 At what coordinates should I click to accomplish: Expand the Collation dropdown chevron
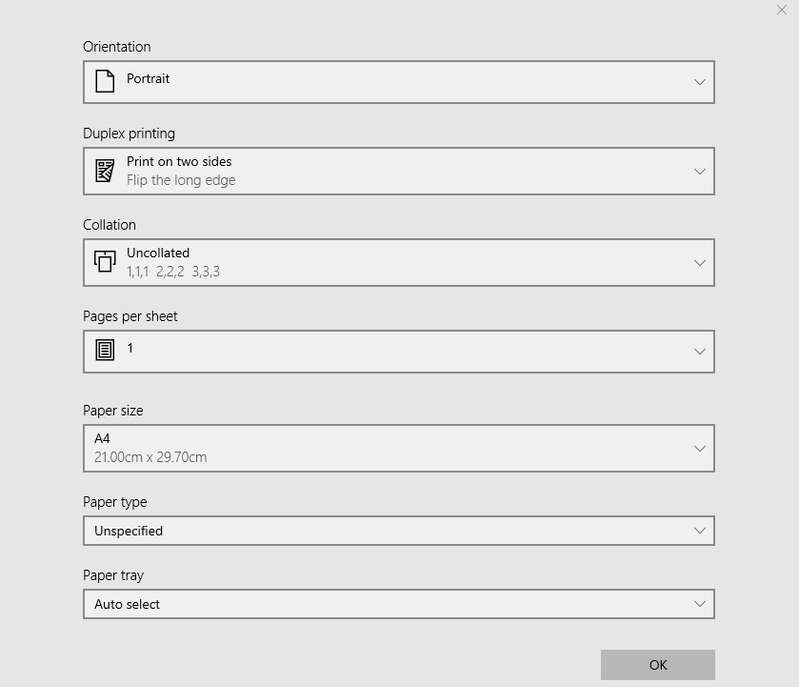pyautogui.click(x=700, y=263)
